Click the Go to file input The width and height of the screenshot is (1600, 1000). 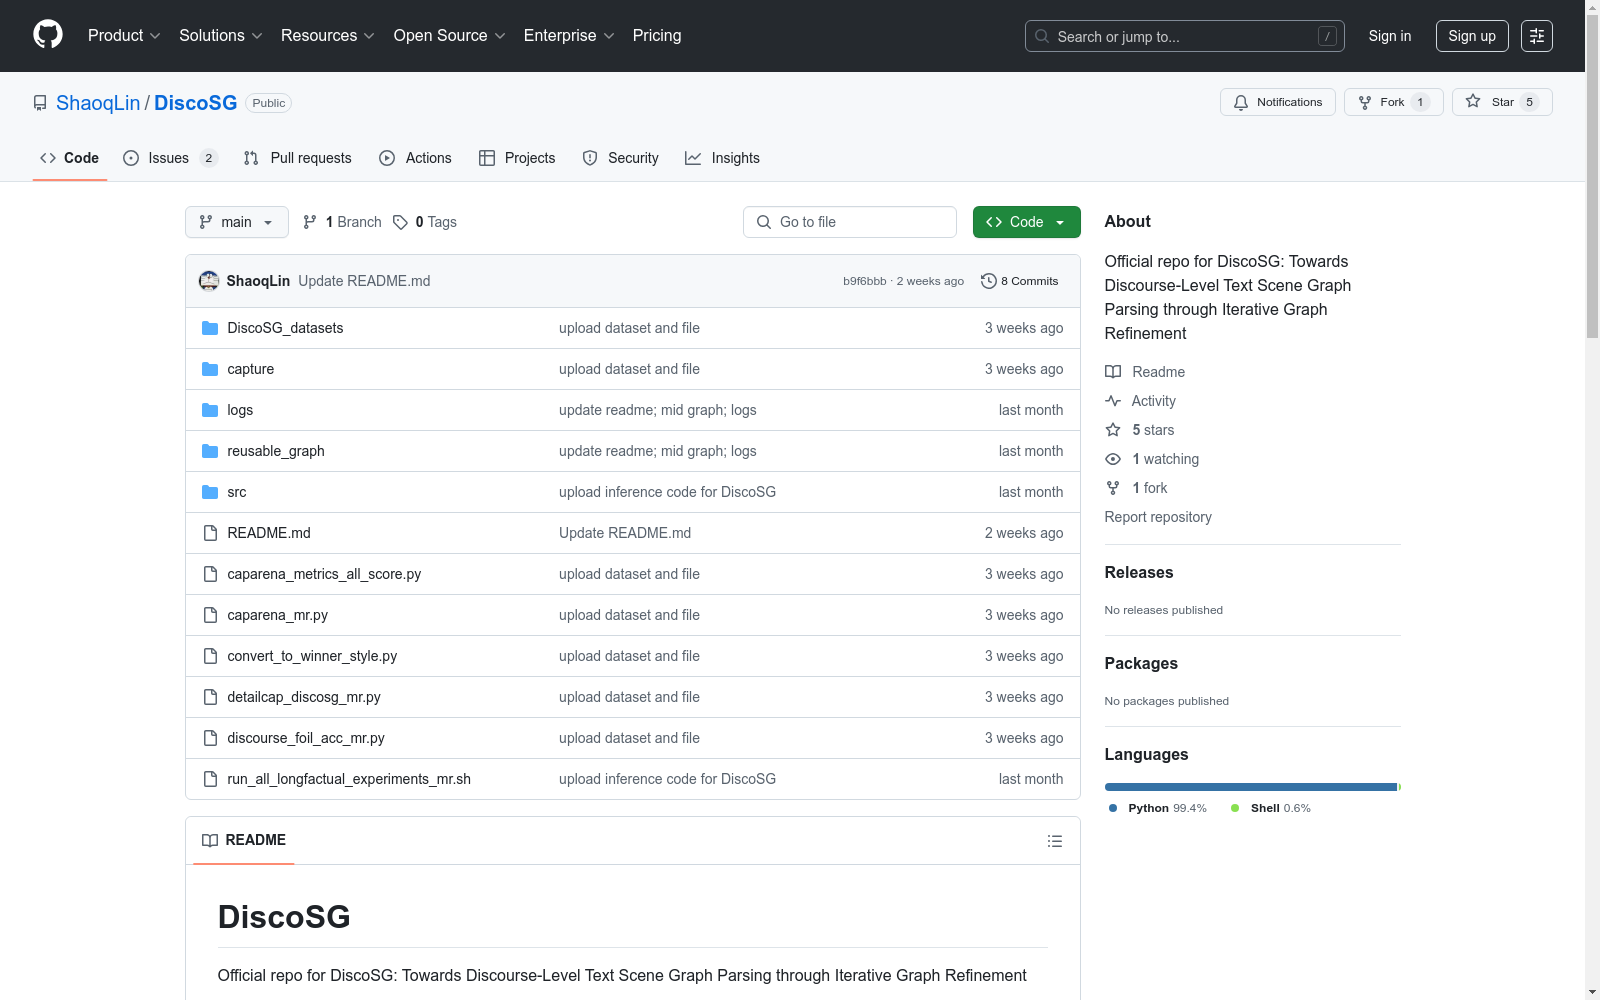coord(850,222)
